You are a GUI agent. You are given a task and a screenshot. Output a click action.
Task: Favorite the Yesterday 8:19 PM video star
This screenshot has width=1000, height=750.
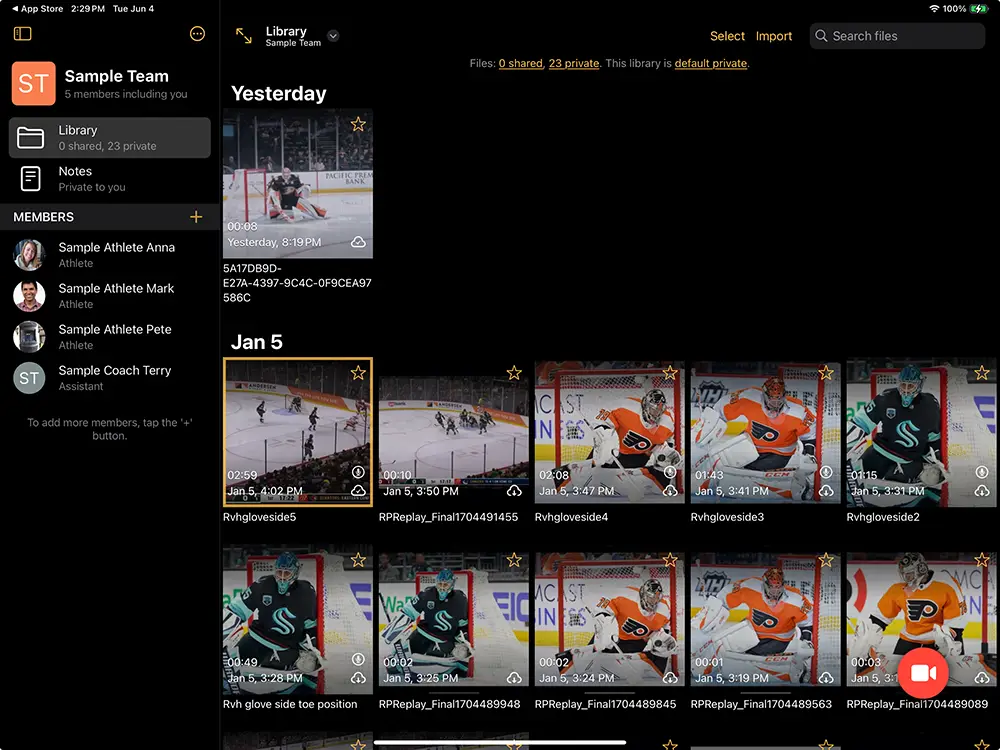[x=358, y=124]
